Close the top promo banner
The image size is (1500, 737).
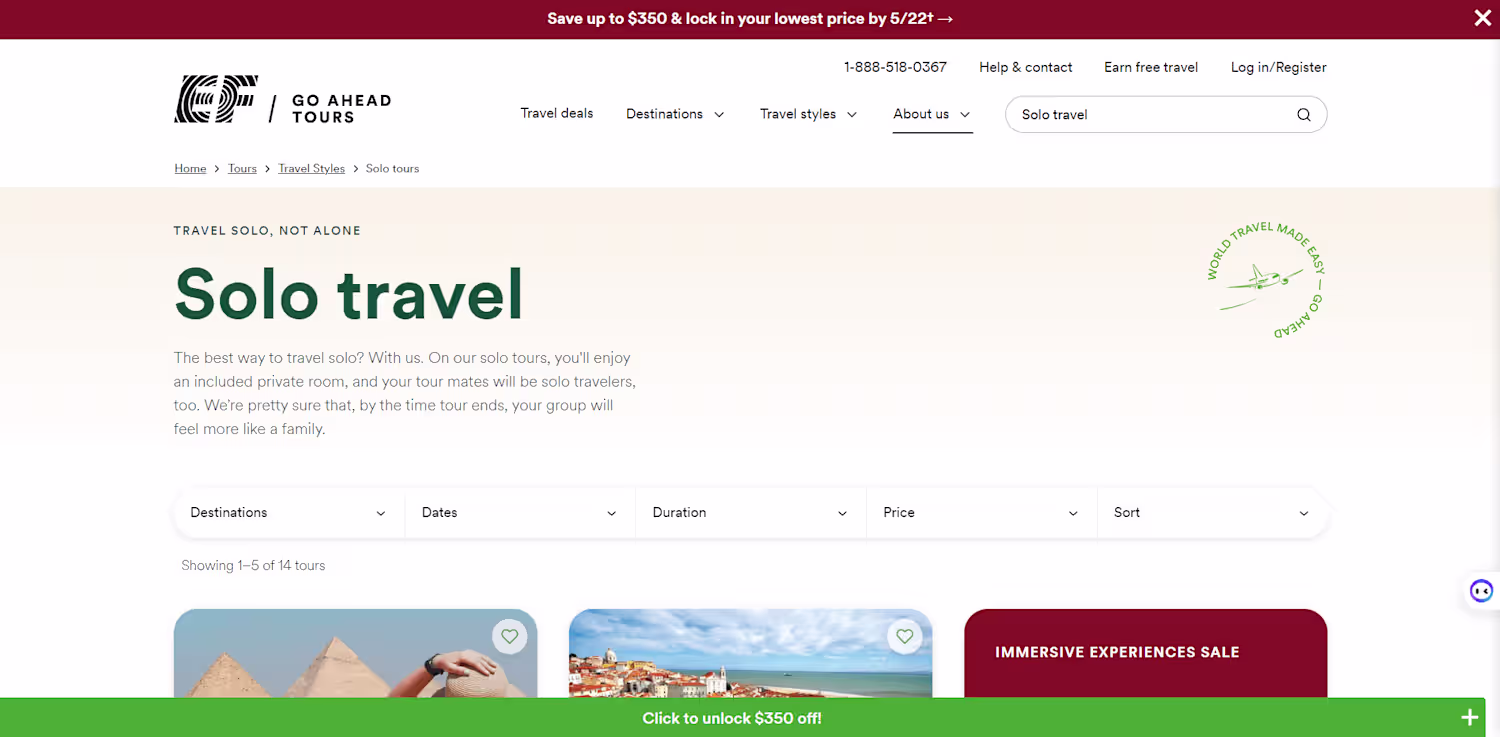(1482, 18)
